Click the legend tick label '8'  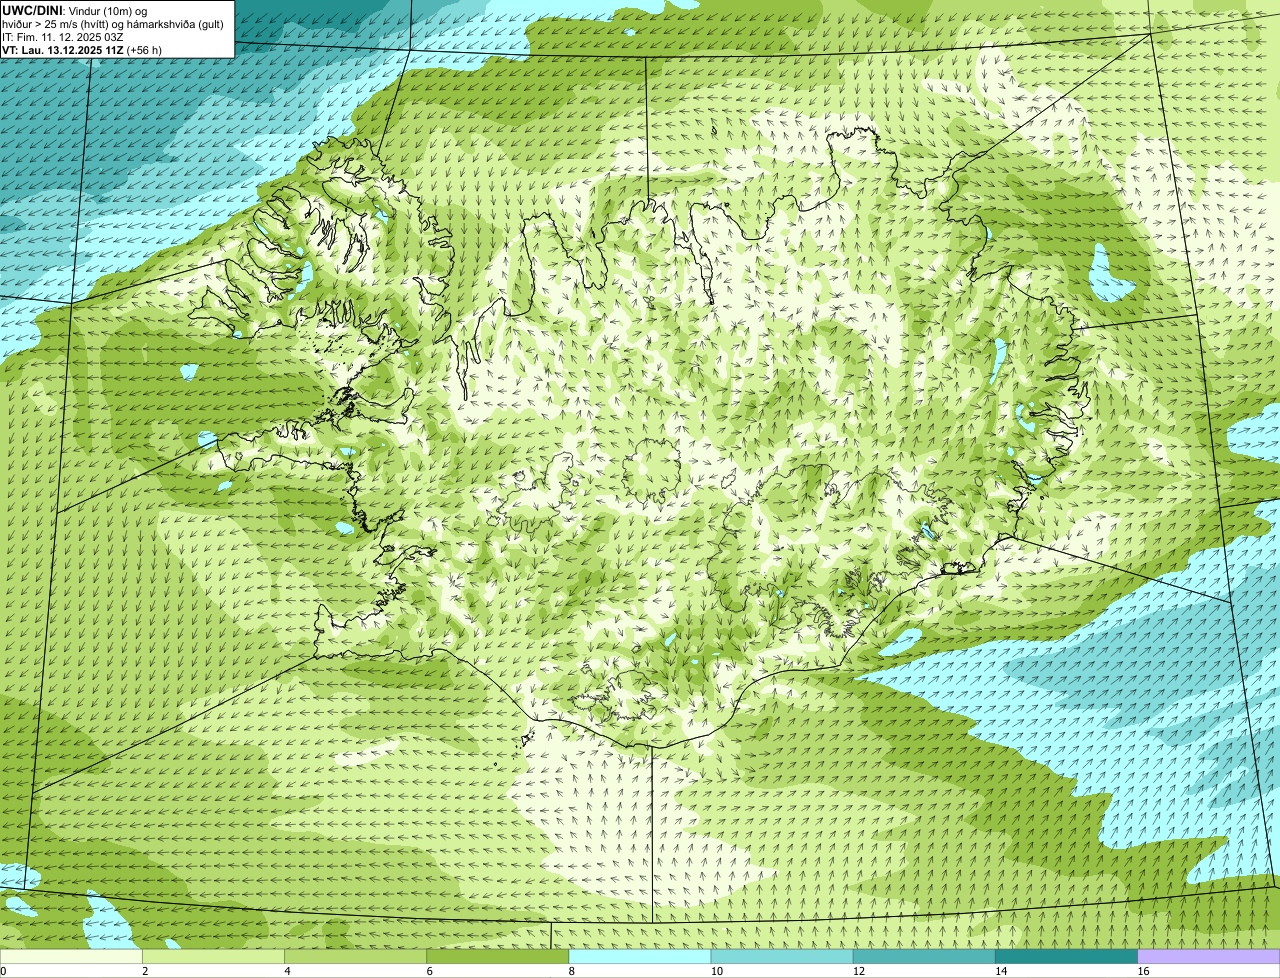[x=572, y=971]
